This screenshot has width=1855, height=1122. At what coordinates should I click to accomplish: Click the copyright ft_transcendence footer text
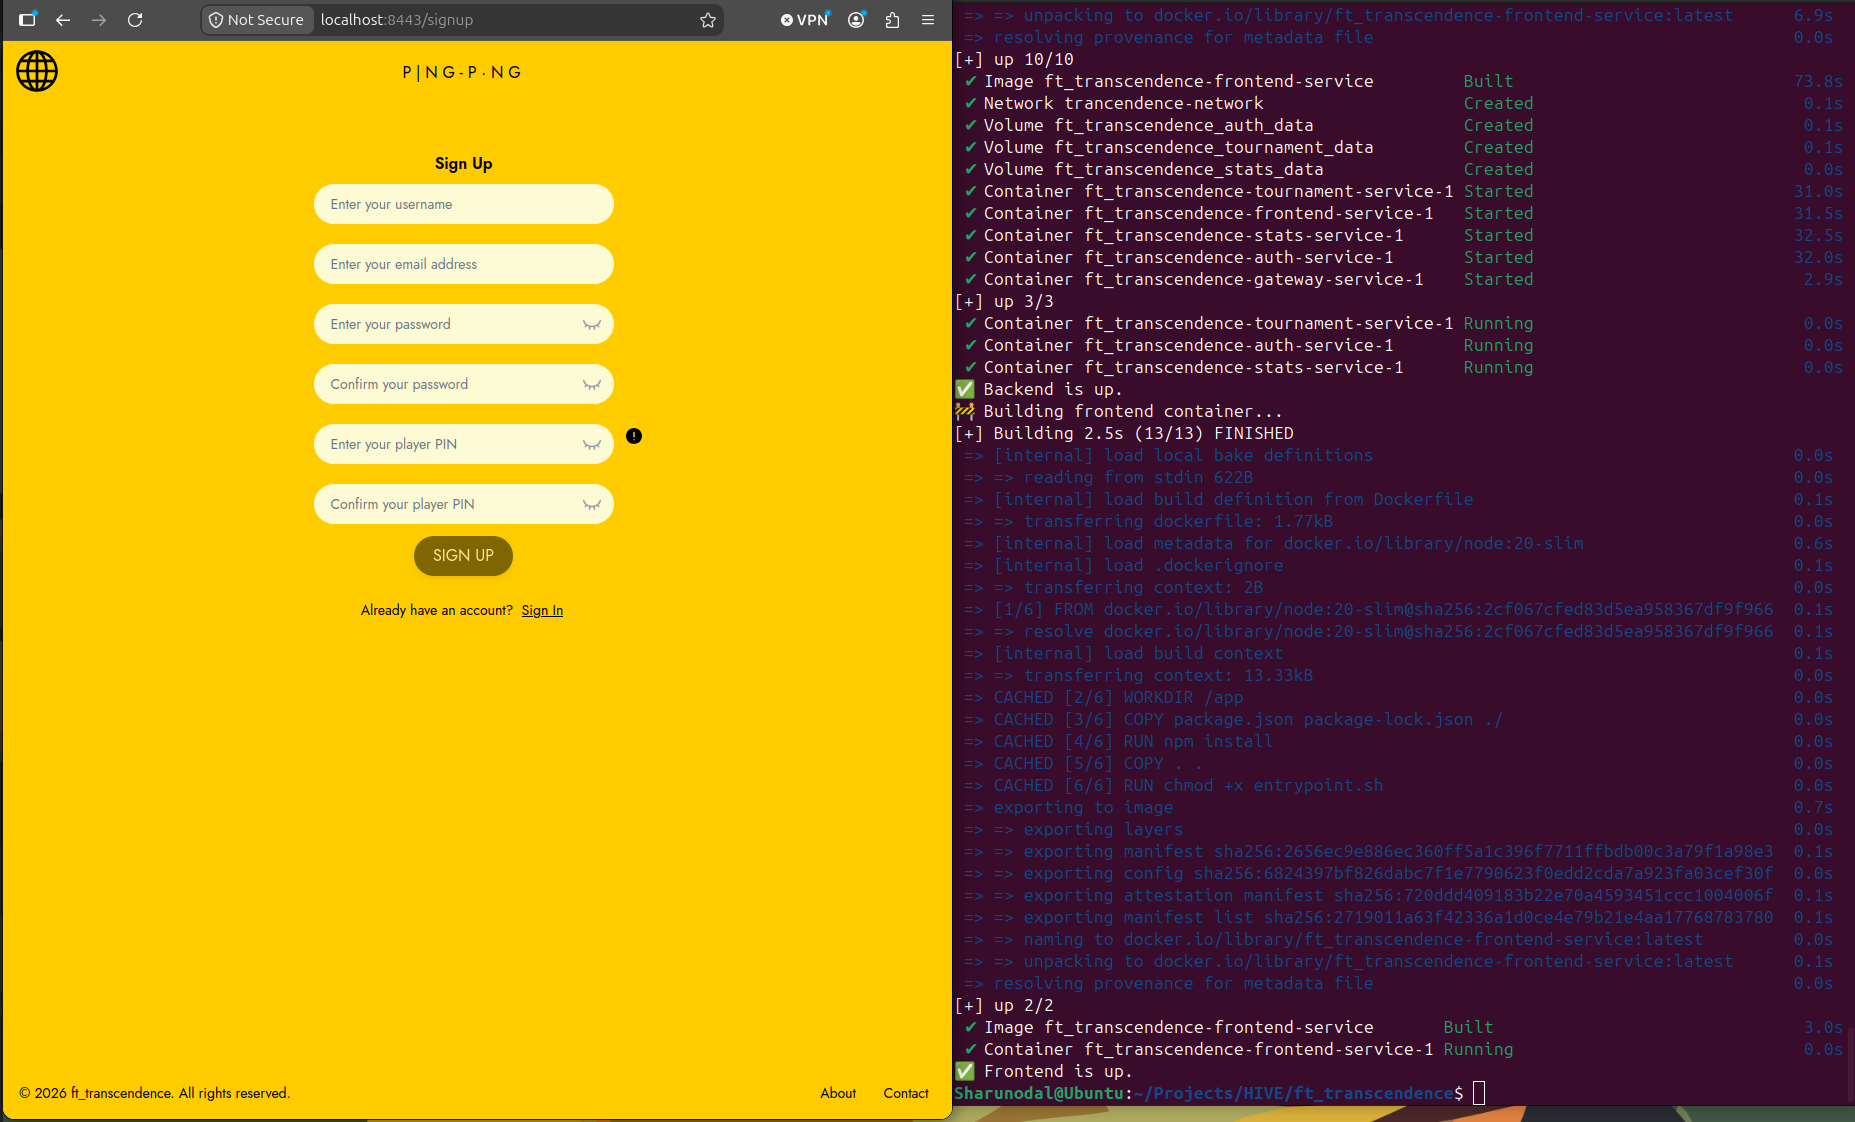pos(154,1093)
